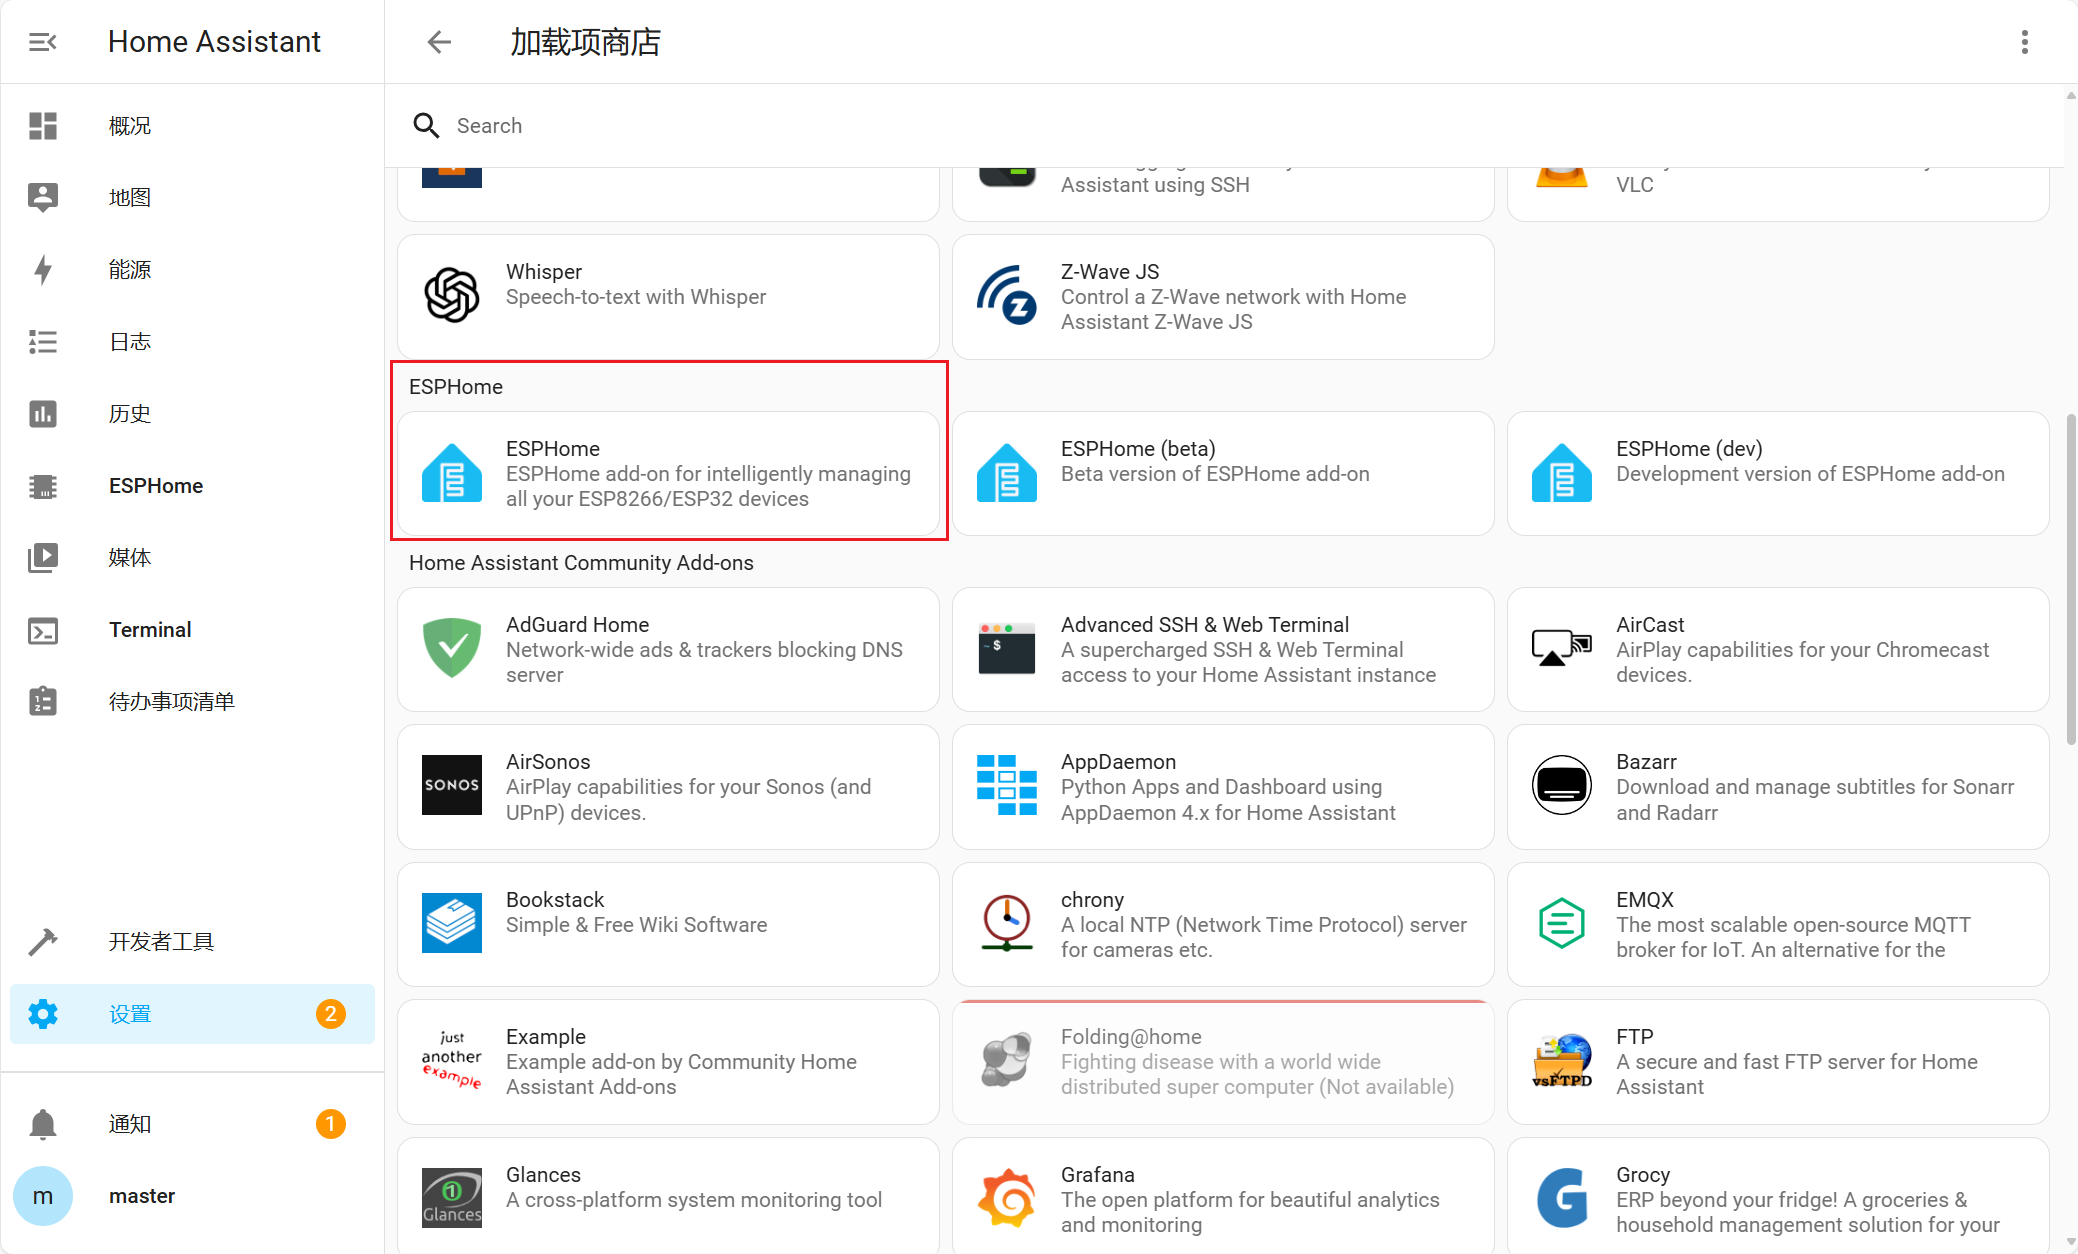Viewport: 2078px width, 1254px height.
Task: Open the Sonos AirSonos thumbnail
Action: [x=452, y=785]
